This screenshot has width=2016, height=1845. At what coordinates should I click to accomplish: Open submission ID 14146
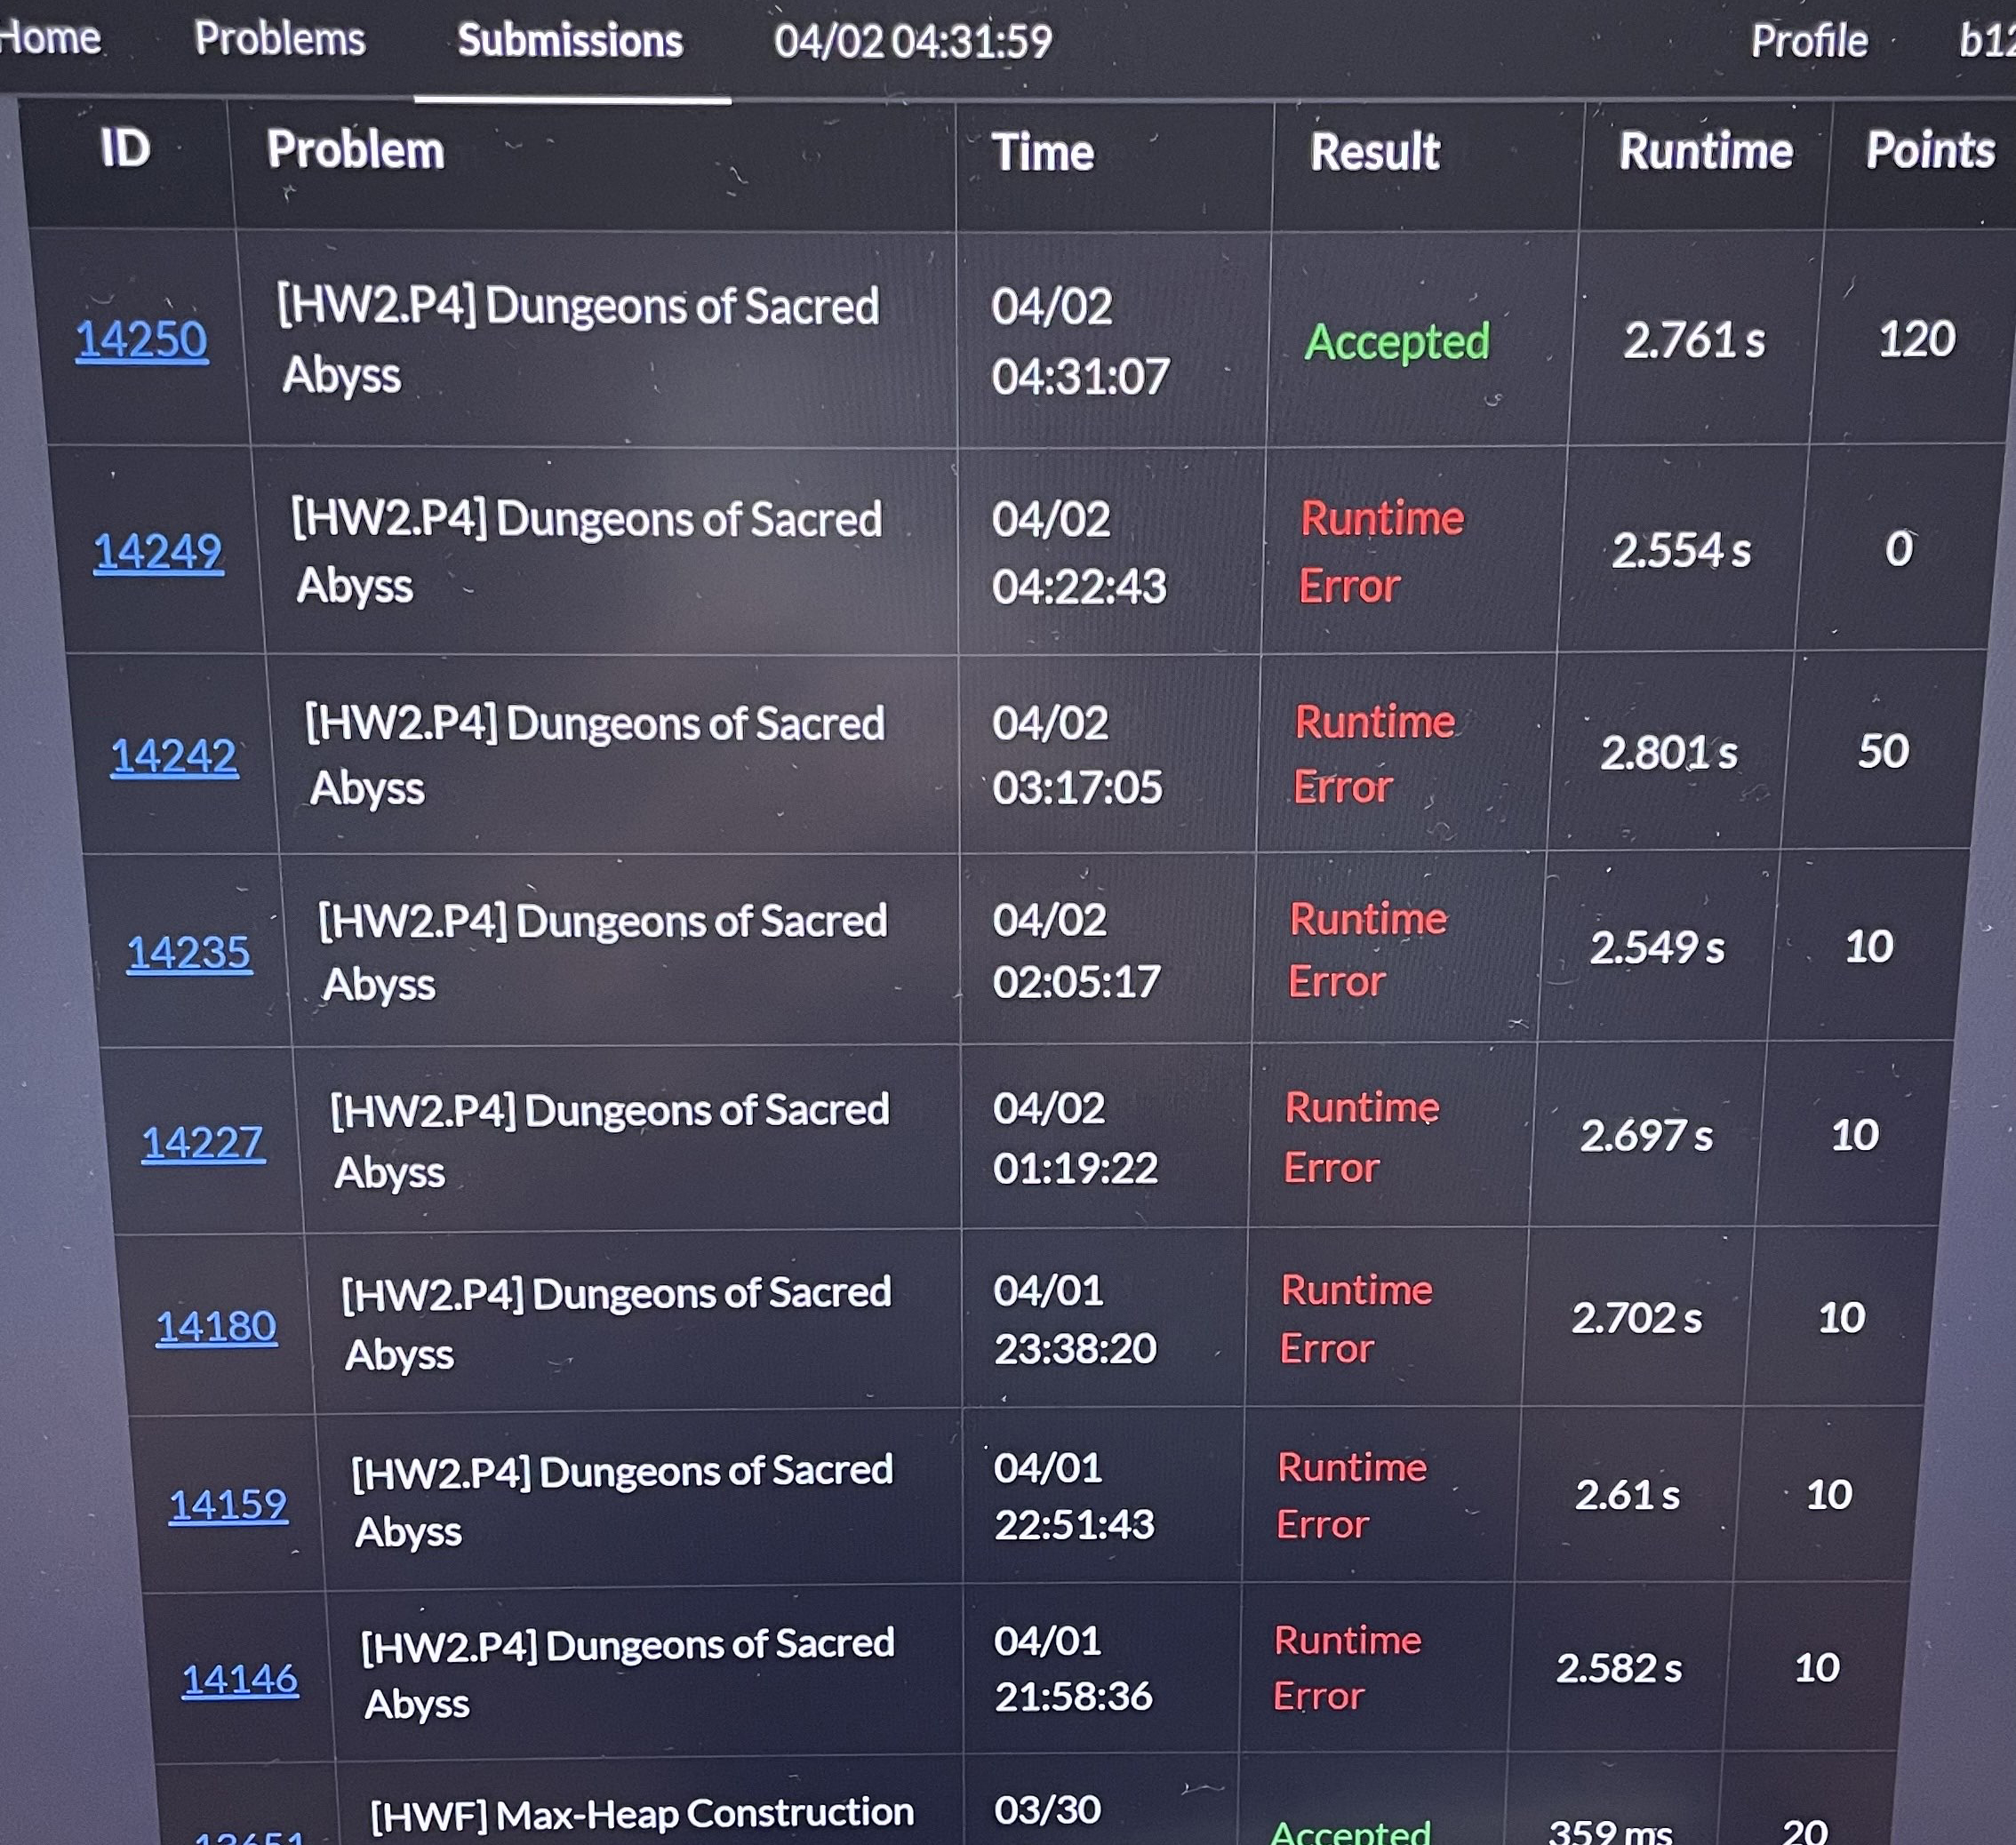tap(240, 1680)
